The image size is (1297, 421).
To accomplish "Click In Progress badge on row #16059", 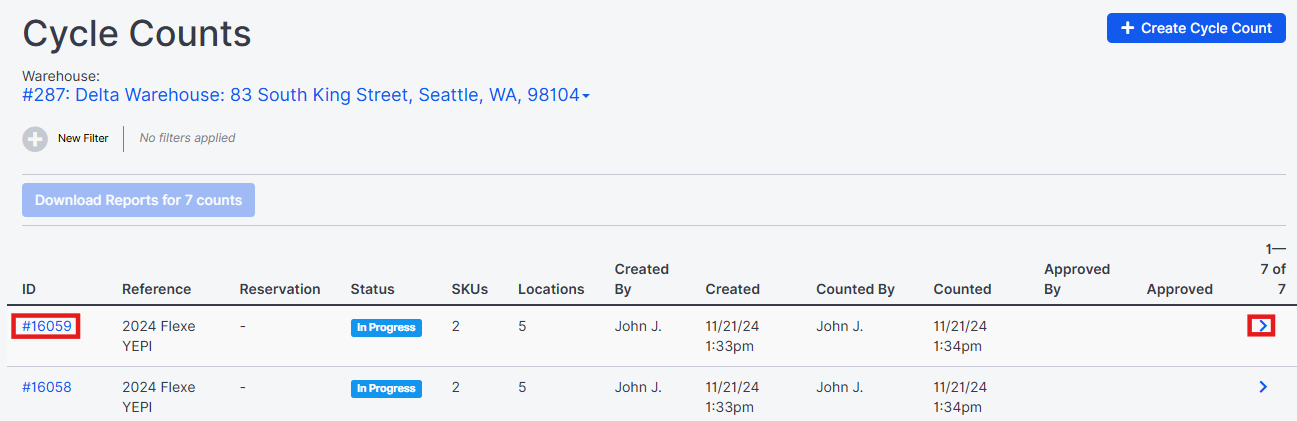I will 386,328.
